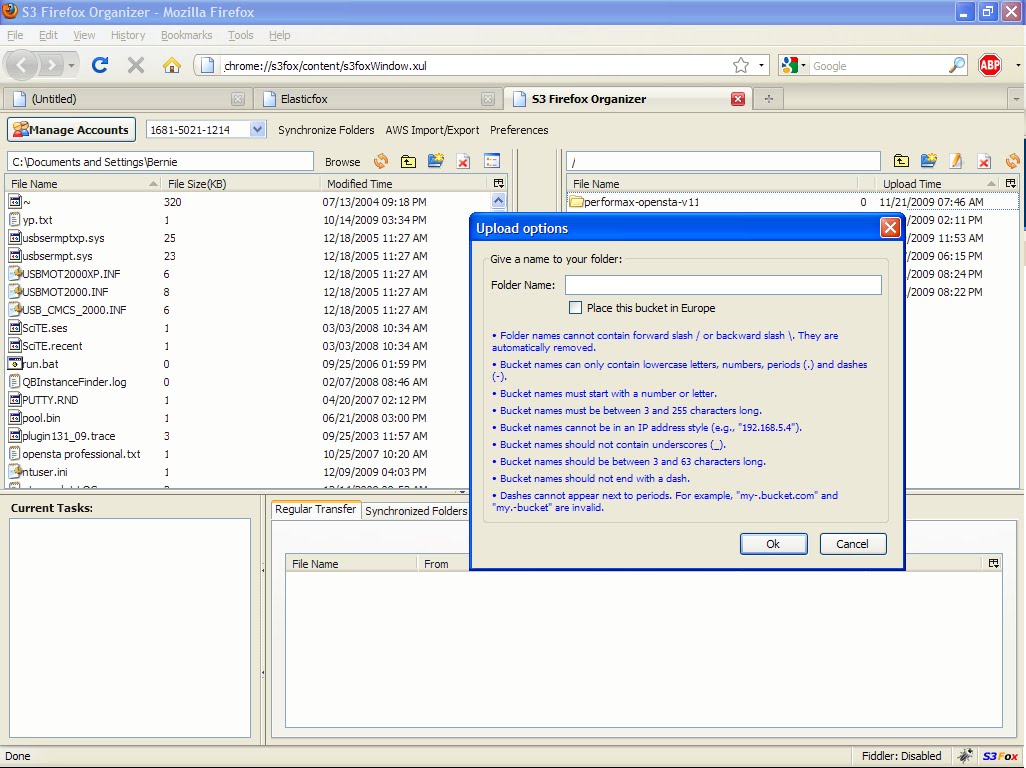Switch to the Elasticfox tab
This screenshot has width=1026, height=768.
pyautogui.click(x=378, y=99)
